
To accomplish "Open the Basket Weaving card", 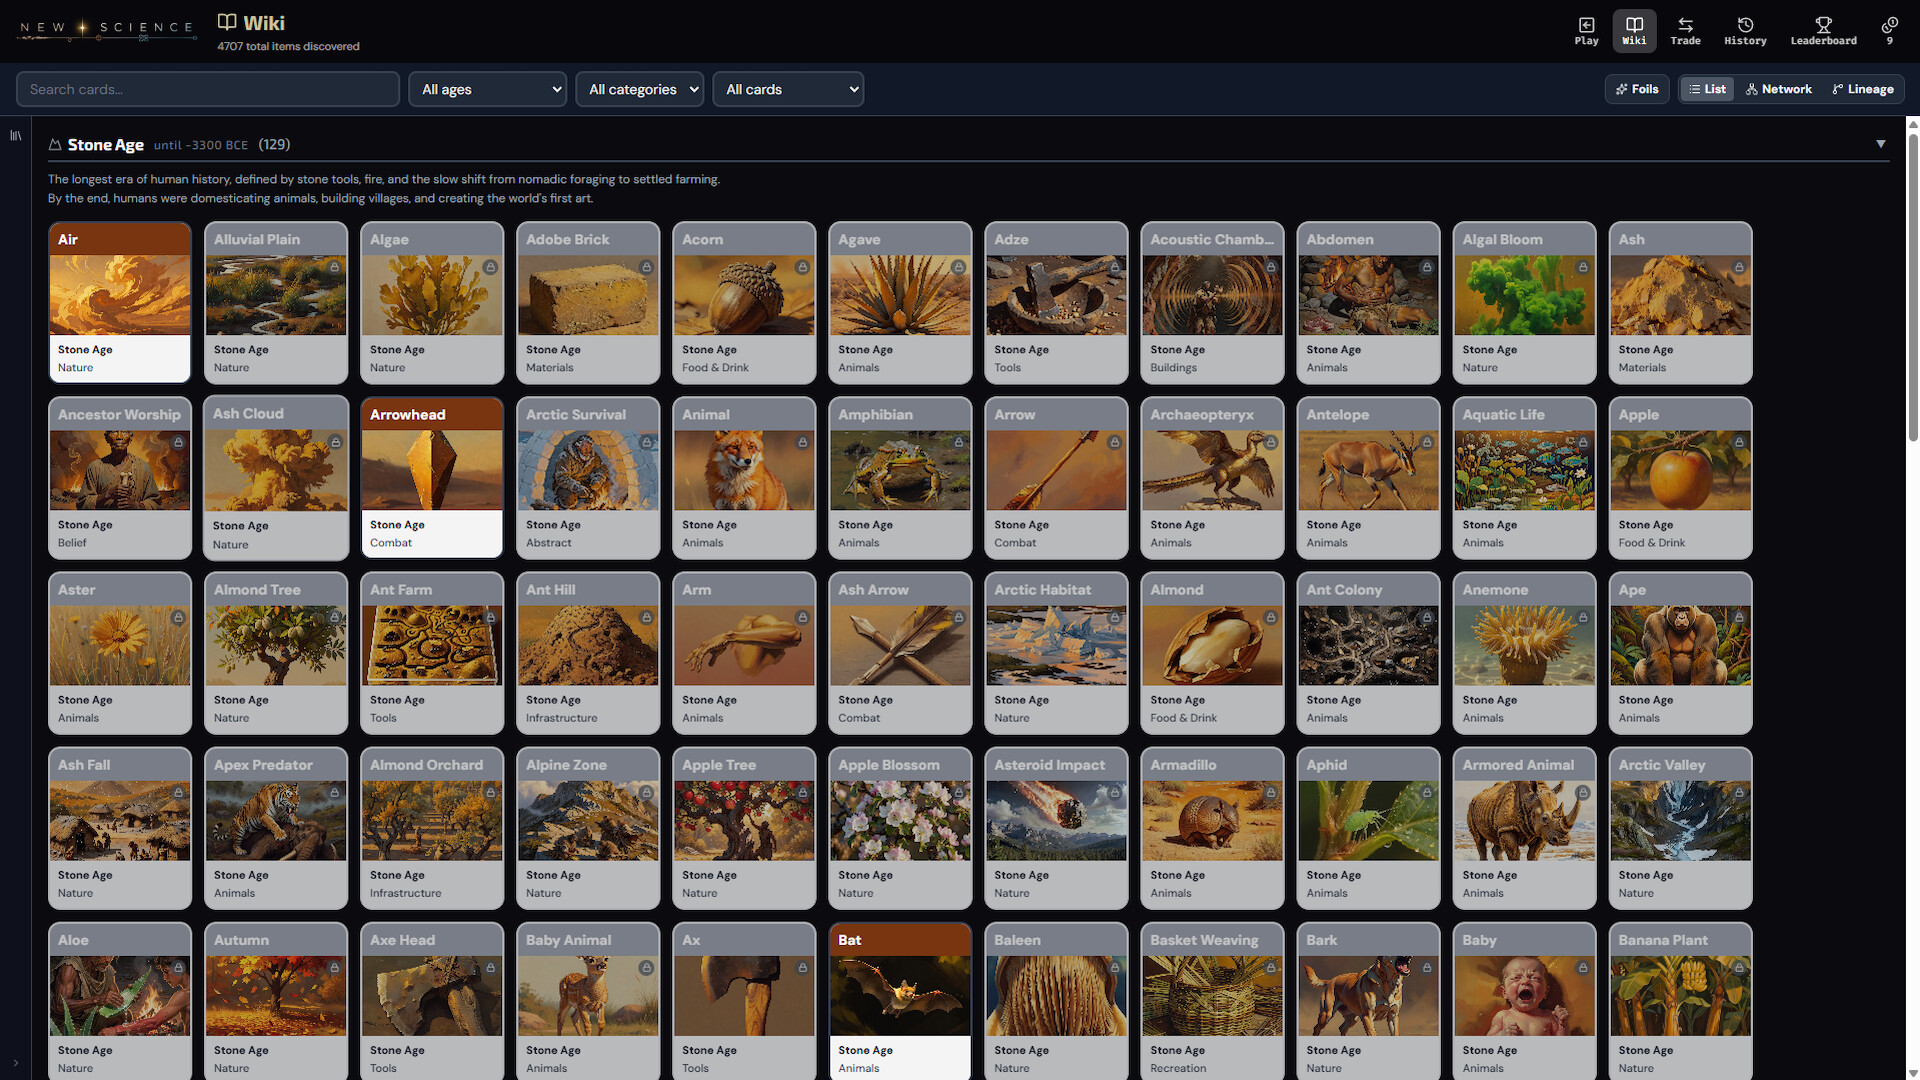I will coord(1212,1001).
